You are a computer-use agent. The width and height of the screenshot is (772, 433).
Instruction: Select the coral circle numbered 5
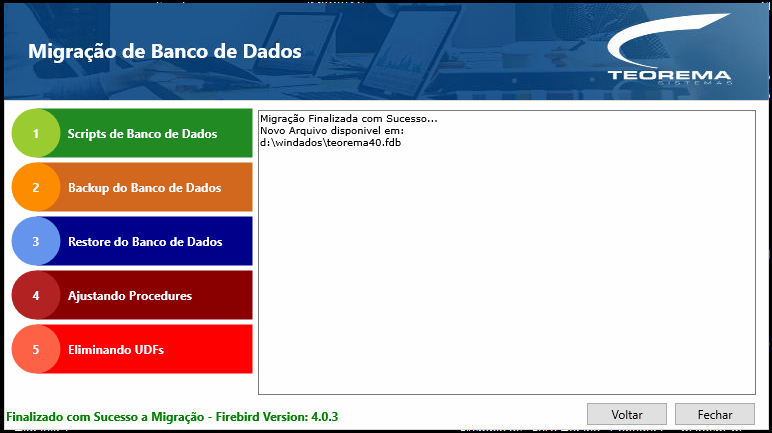pyautogui.click(x=36, y=350)
